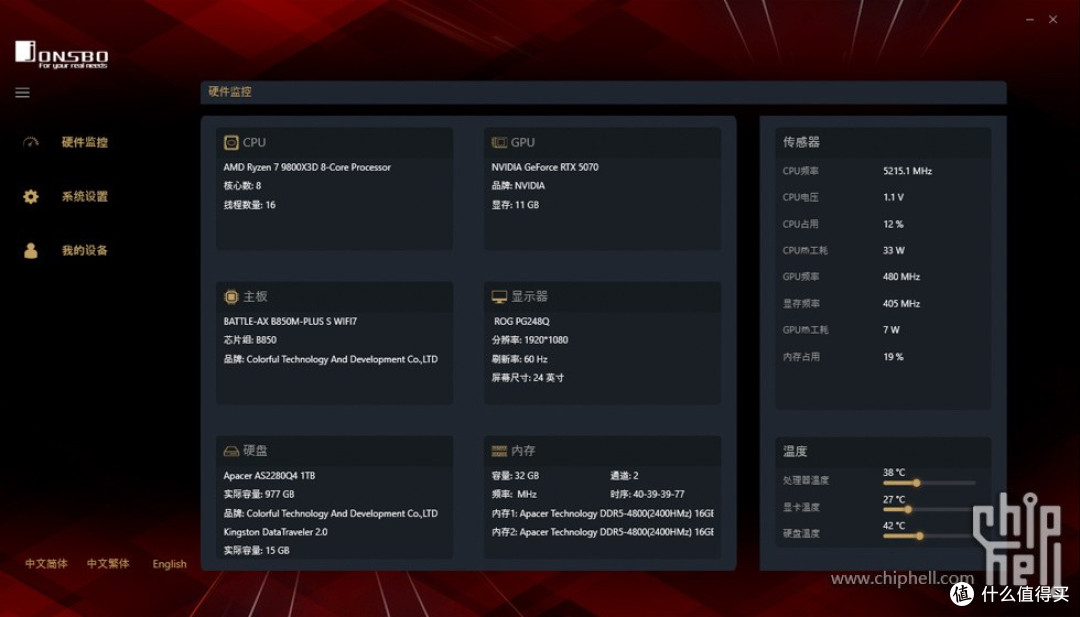The height and width of the screenshot is (617, 1080).
Task: Click the 品牌: NVIDIA line
Action: pos(518,186)
